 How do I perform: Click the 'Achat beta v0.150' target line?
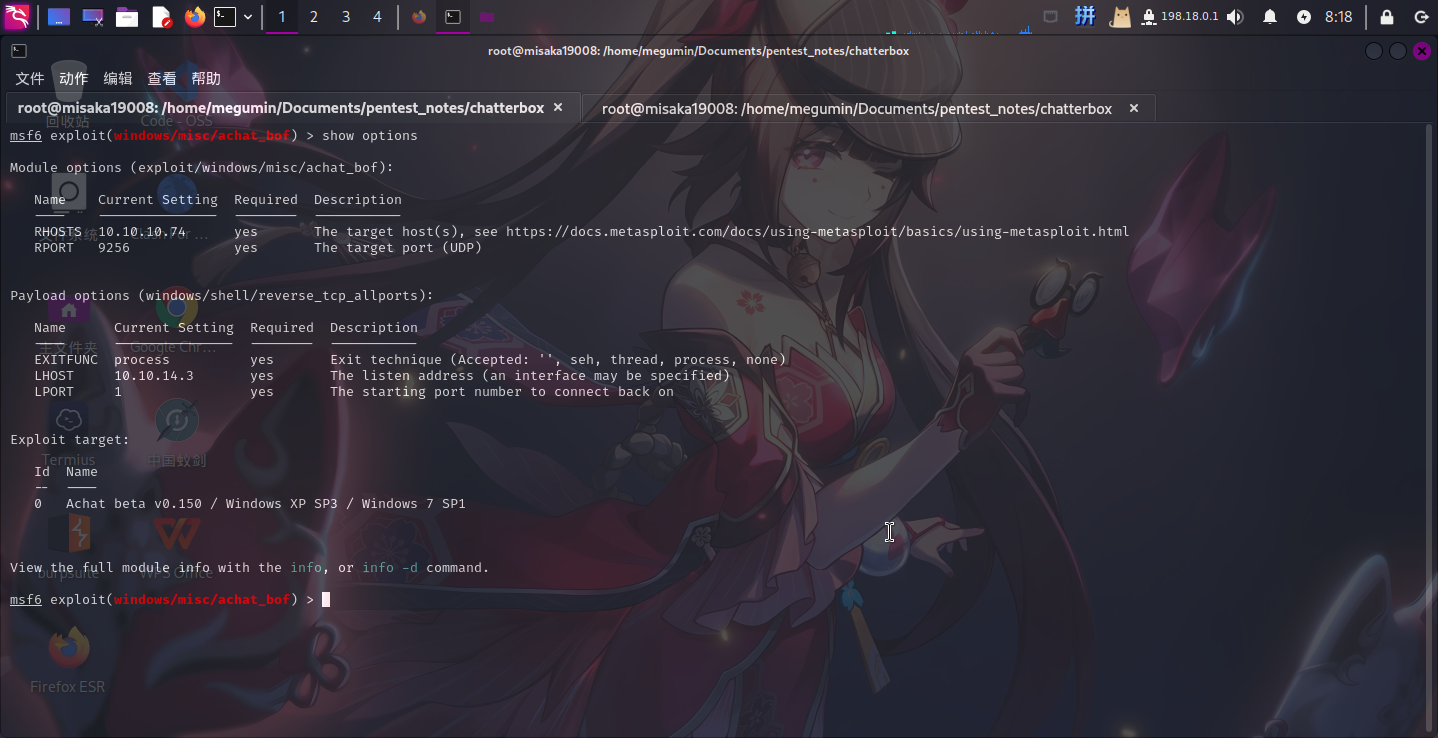(266, 504)
